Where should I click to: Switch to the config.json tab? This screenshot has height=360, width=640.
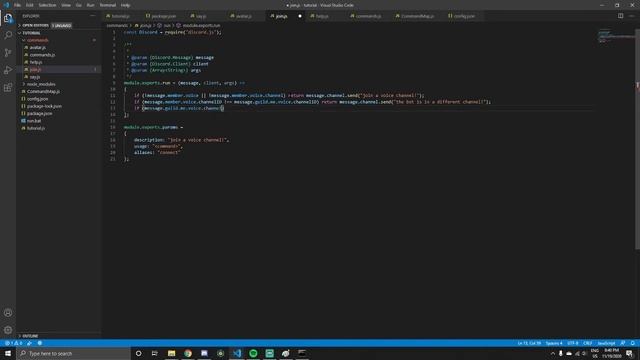click(464, 16)
